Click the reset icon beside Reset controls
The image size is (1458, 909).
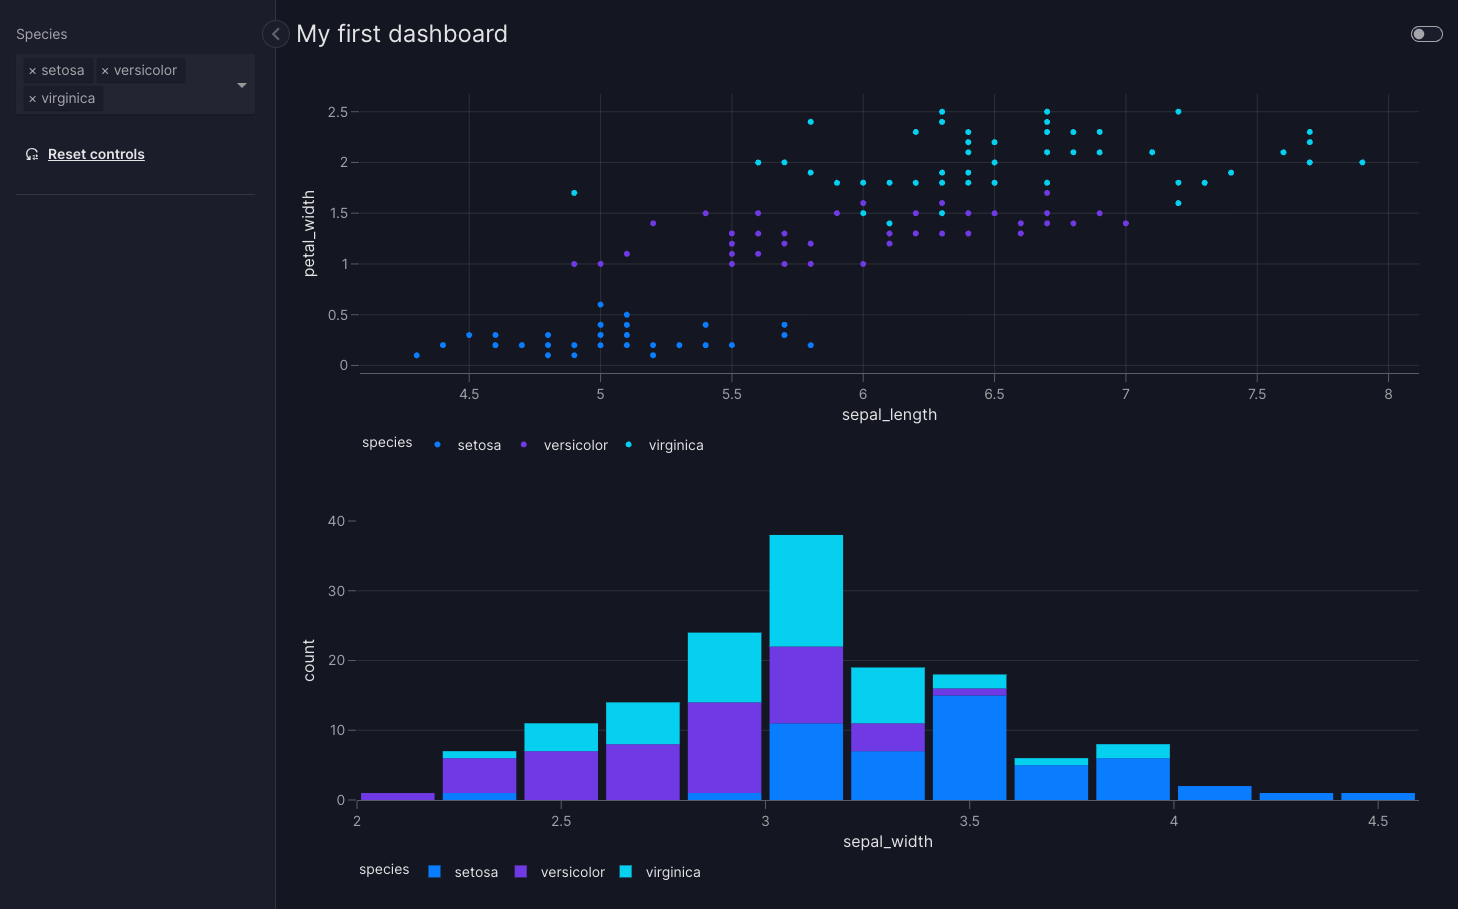(x=32, y=154)
